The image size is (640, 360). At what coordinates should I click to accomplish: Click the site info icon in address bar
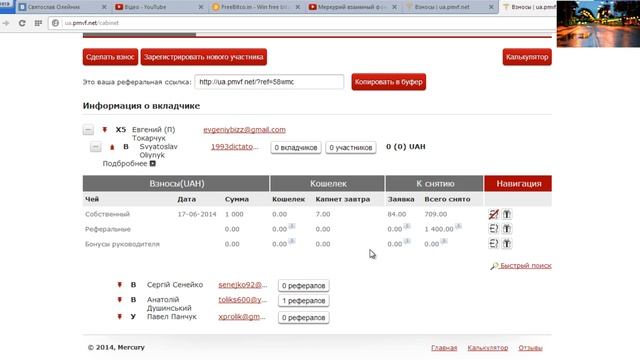pos(55,23)
